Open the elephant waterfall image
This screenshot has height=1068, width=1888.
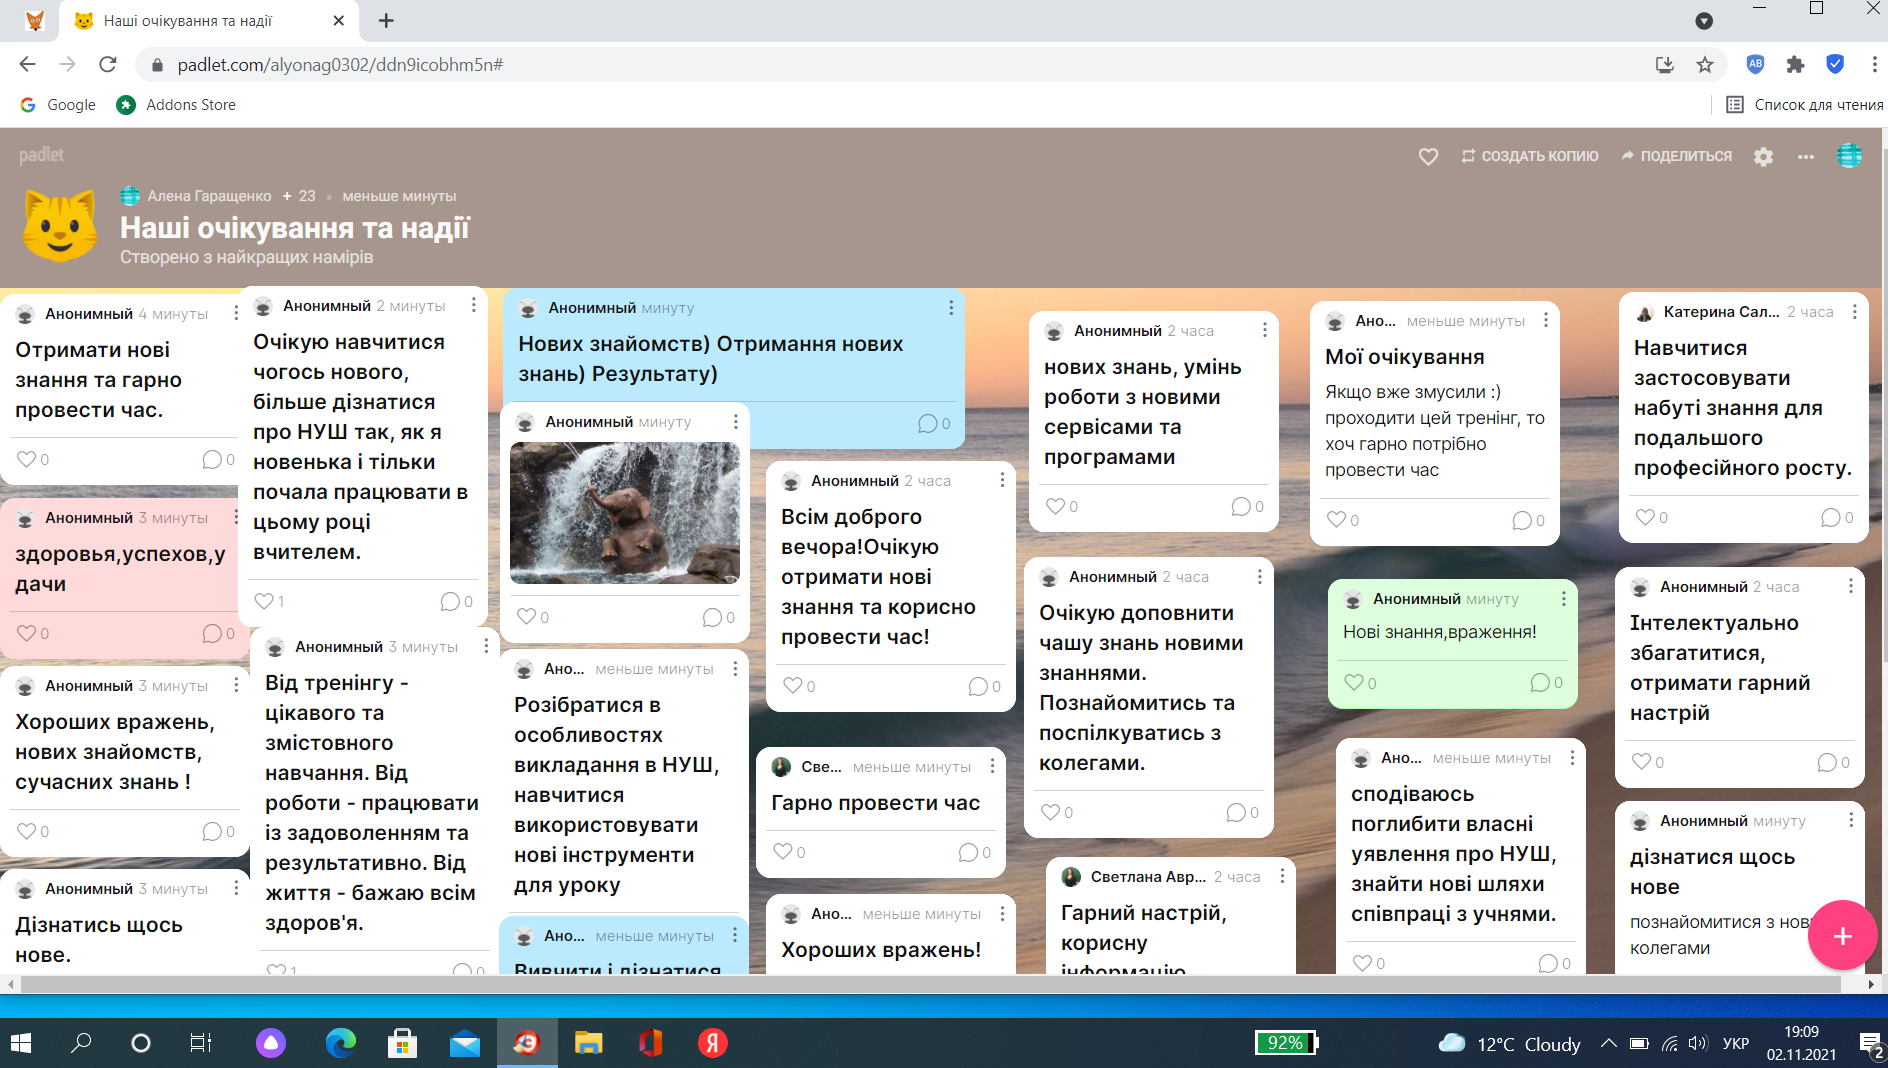click(x=625, y=513)
